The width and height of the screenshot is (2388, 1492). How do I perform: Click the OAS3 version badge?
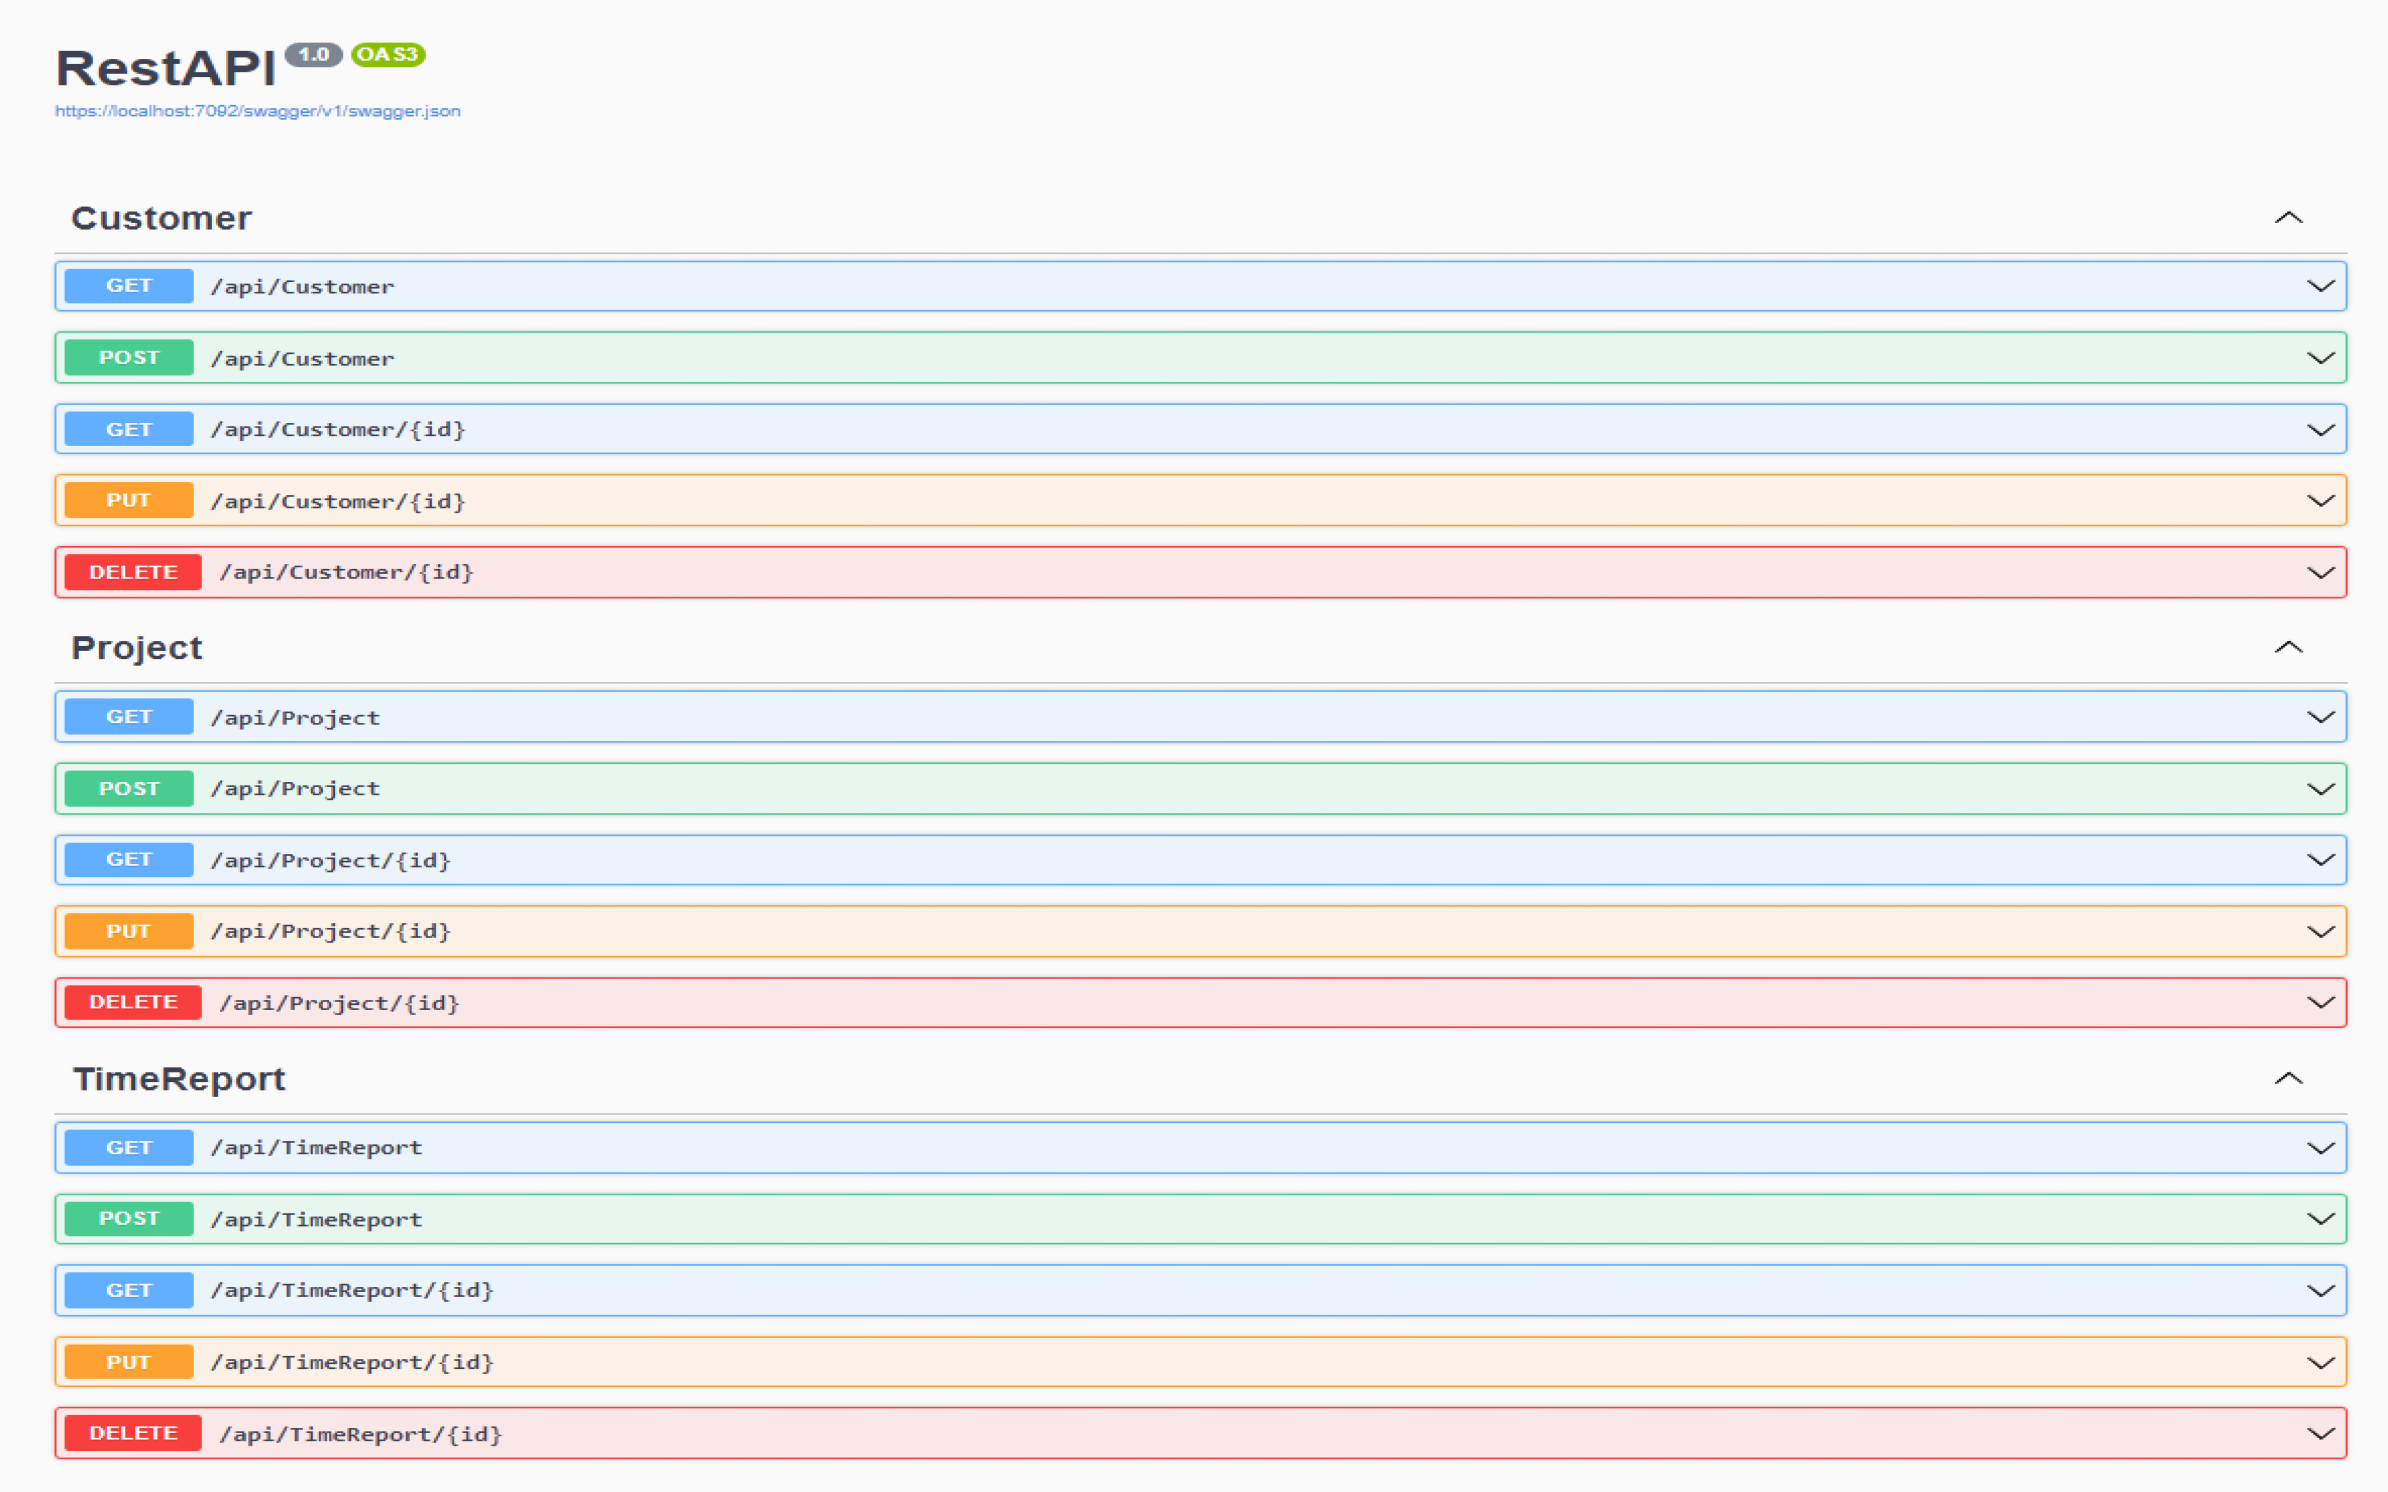(x=388, y=55)
